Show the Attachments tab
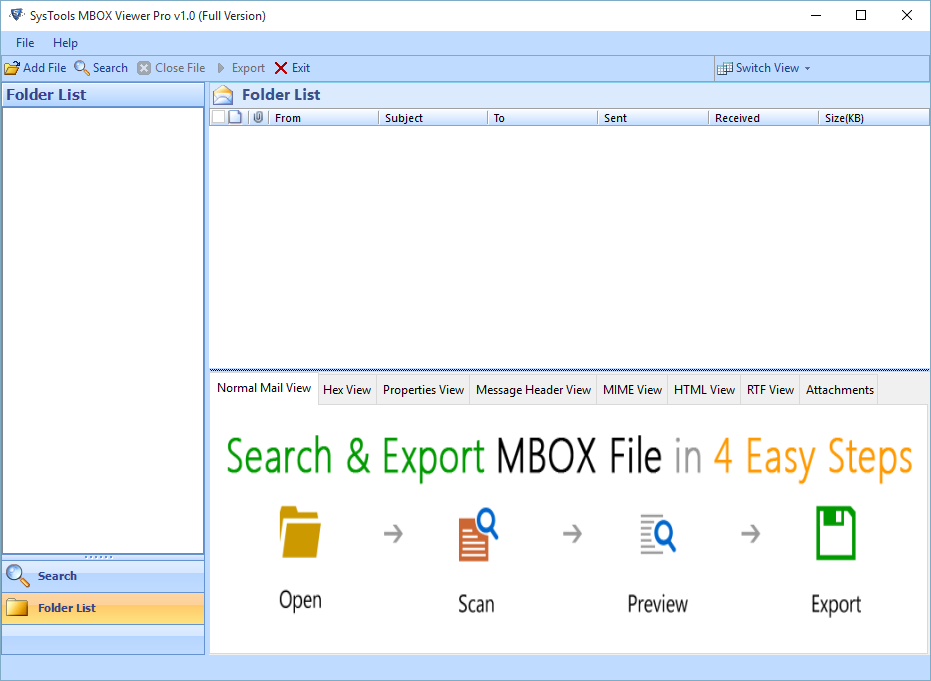Image resolution: width=931 pixels, height=681 pixels. (840, 390)
